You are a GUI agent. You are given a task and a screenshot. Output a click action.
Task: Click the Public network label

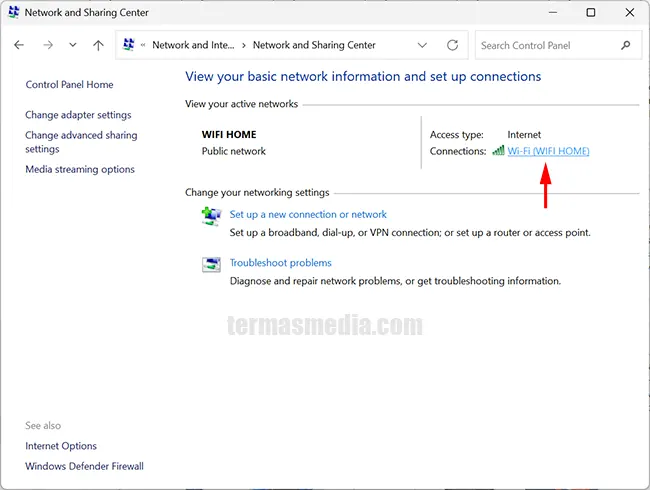point(233,151)
